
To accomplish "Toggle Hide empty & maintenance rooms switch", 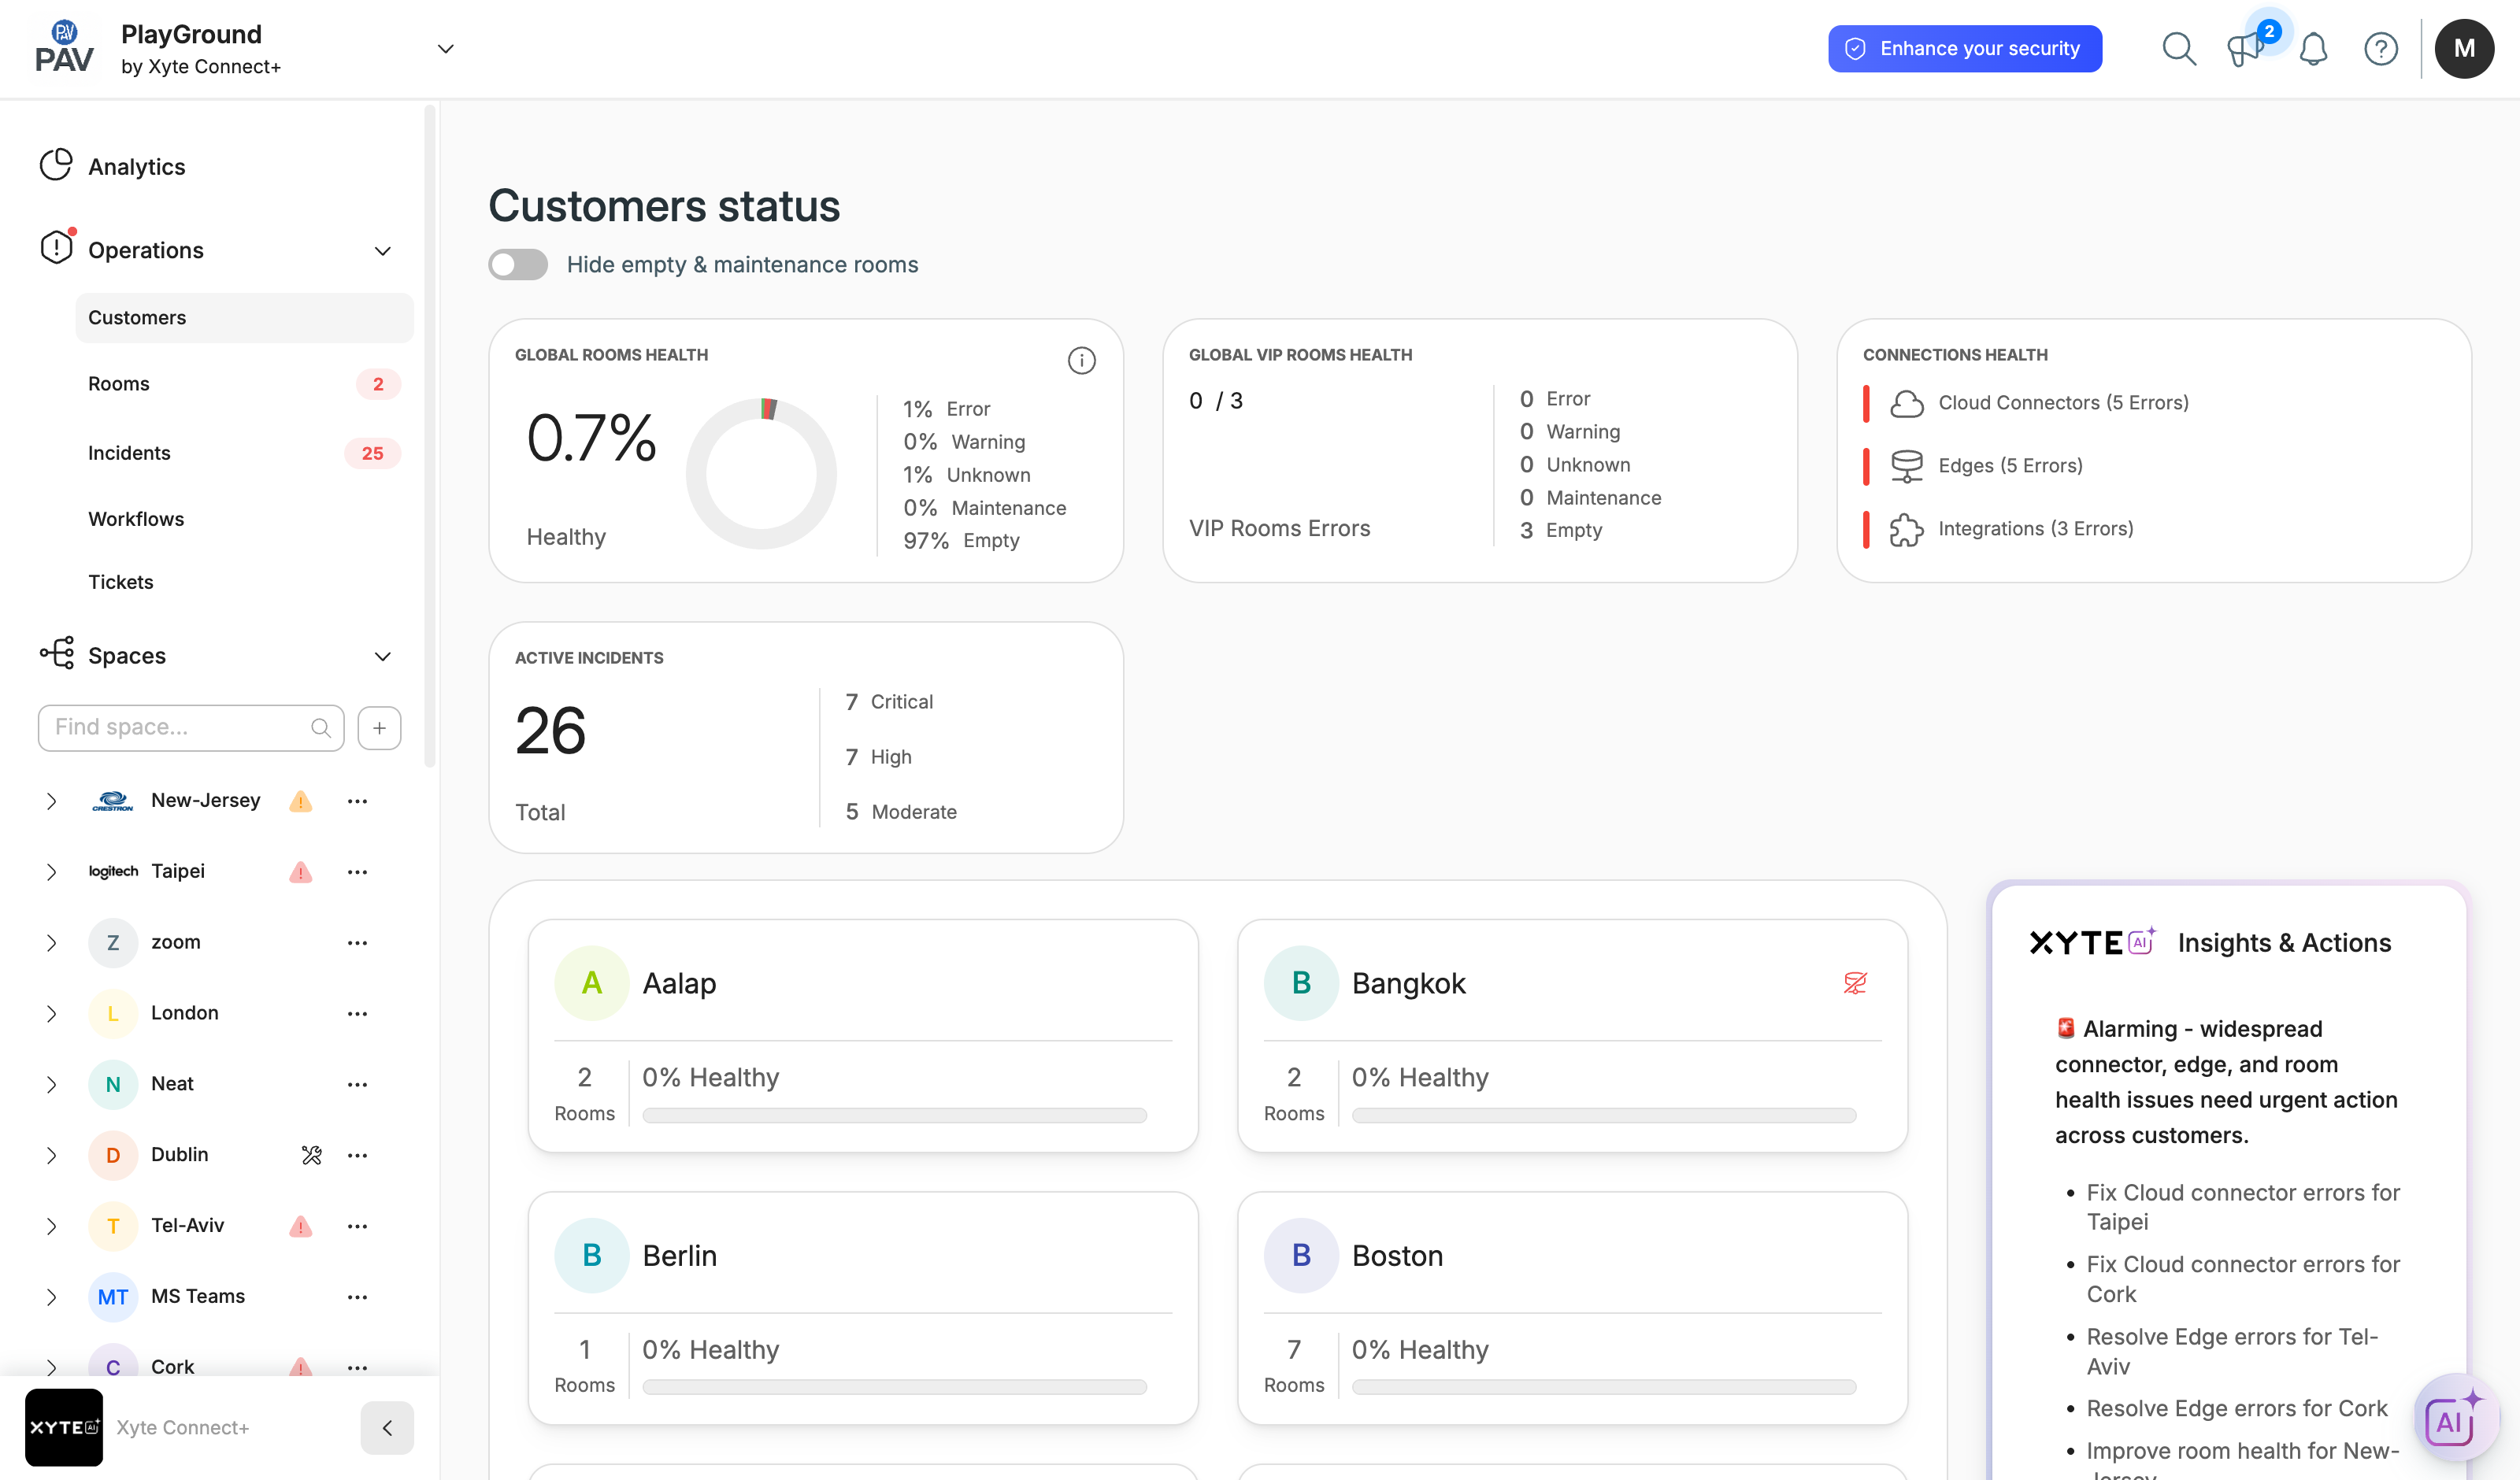I will (x=518, y=264).
